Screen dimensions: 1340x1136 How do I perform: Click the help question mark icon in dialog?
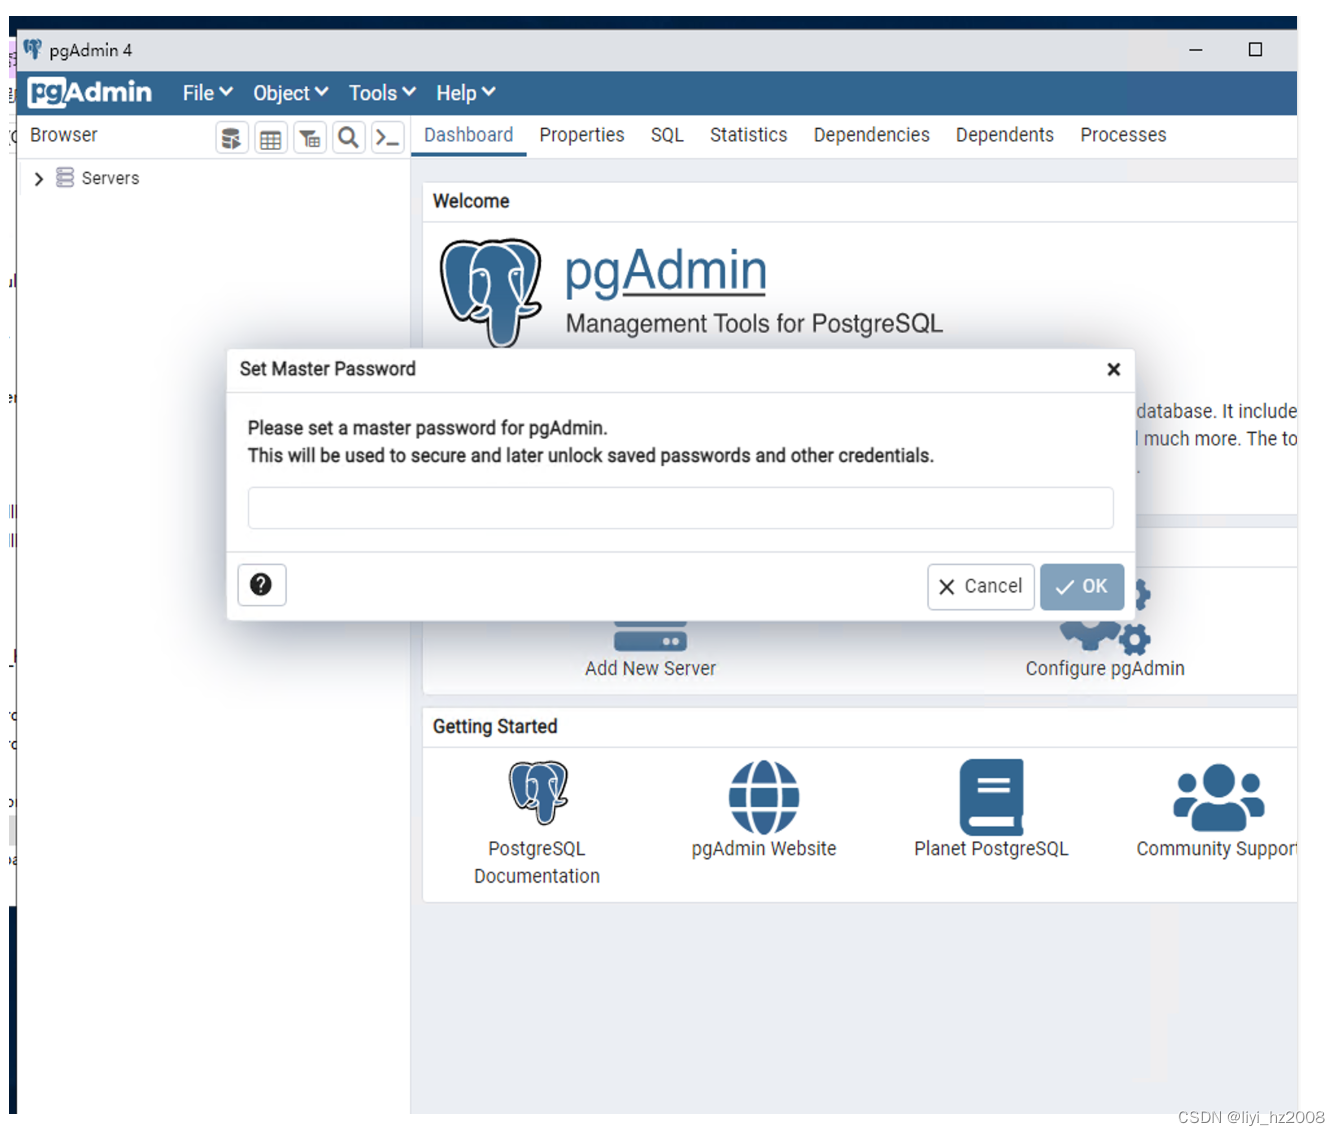pyautogui.click(x=261, y=585)
